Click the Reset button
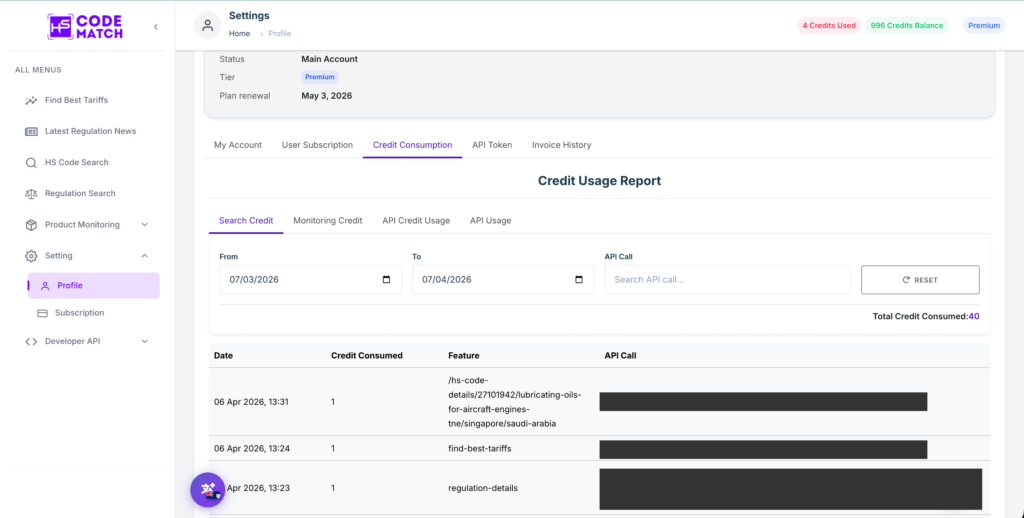This screenshot has height=518, width=1024. 920,280
